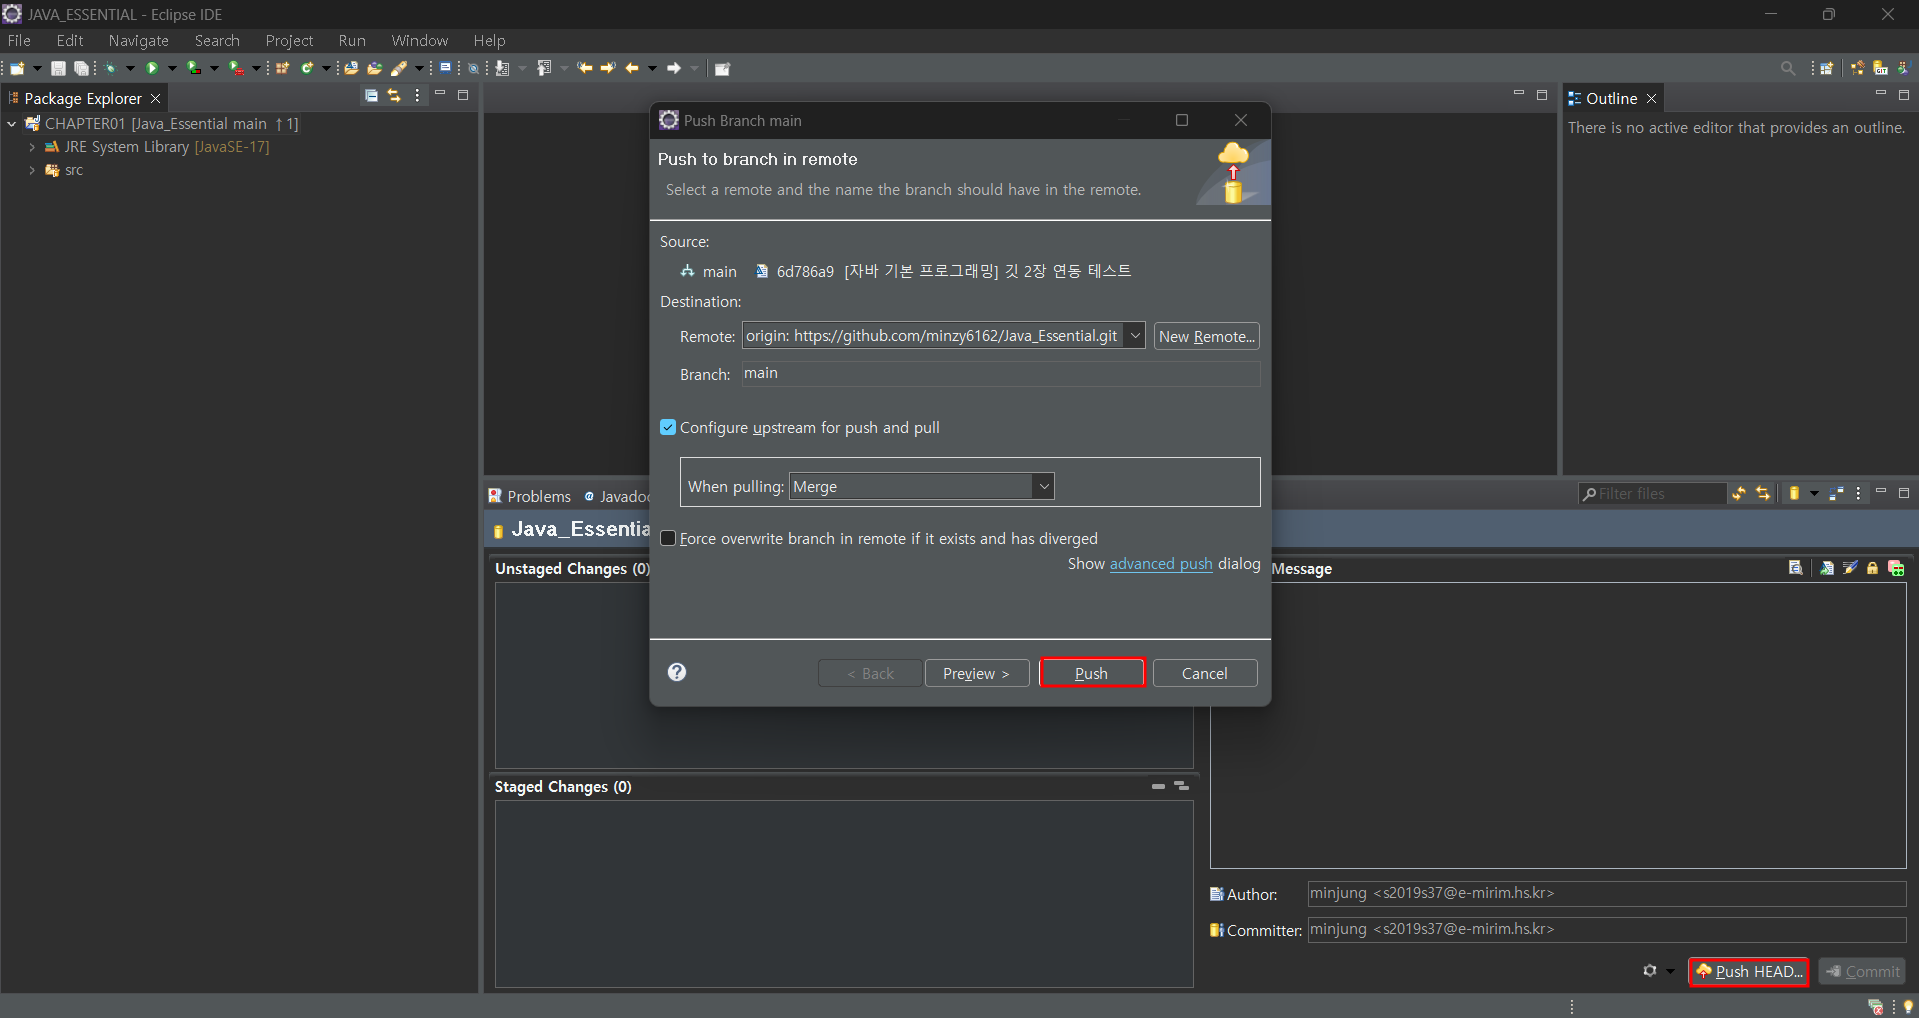Select the Problems tab

point(530,496)
